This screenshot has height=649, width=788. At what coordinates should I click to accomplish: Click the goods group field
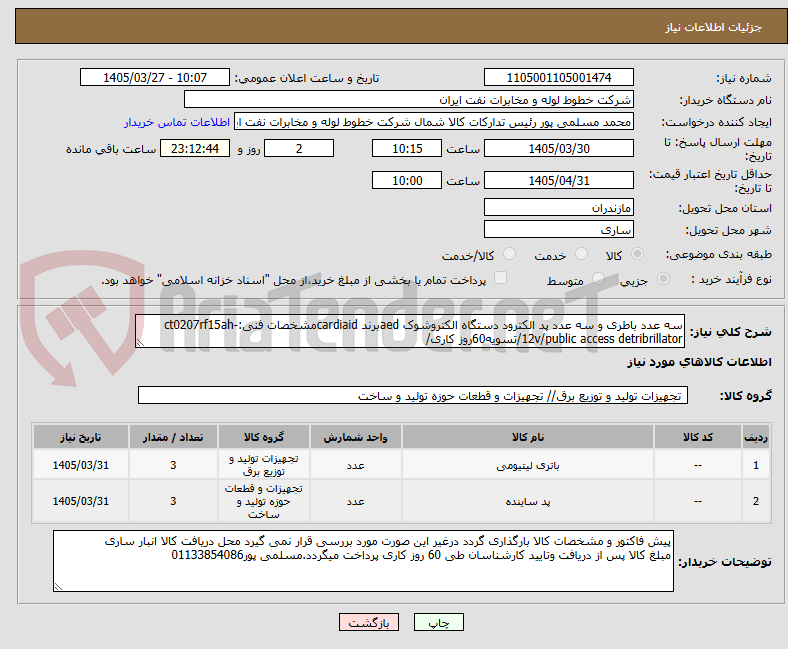tap(413, 395)
